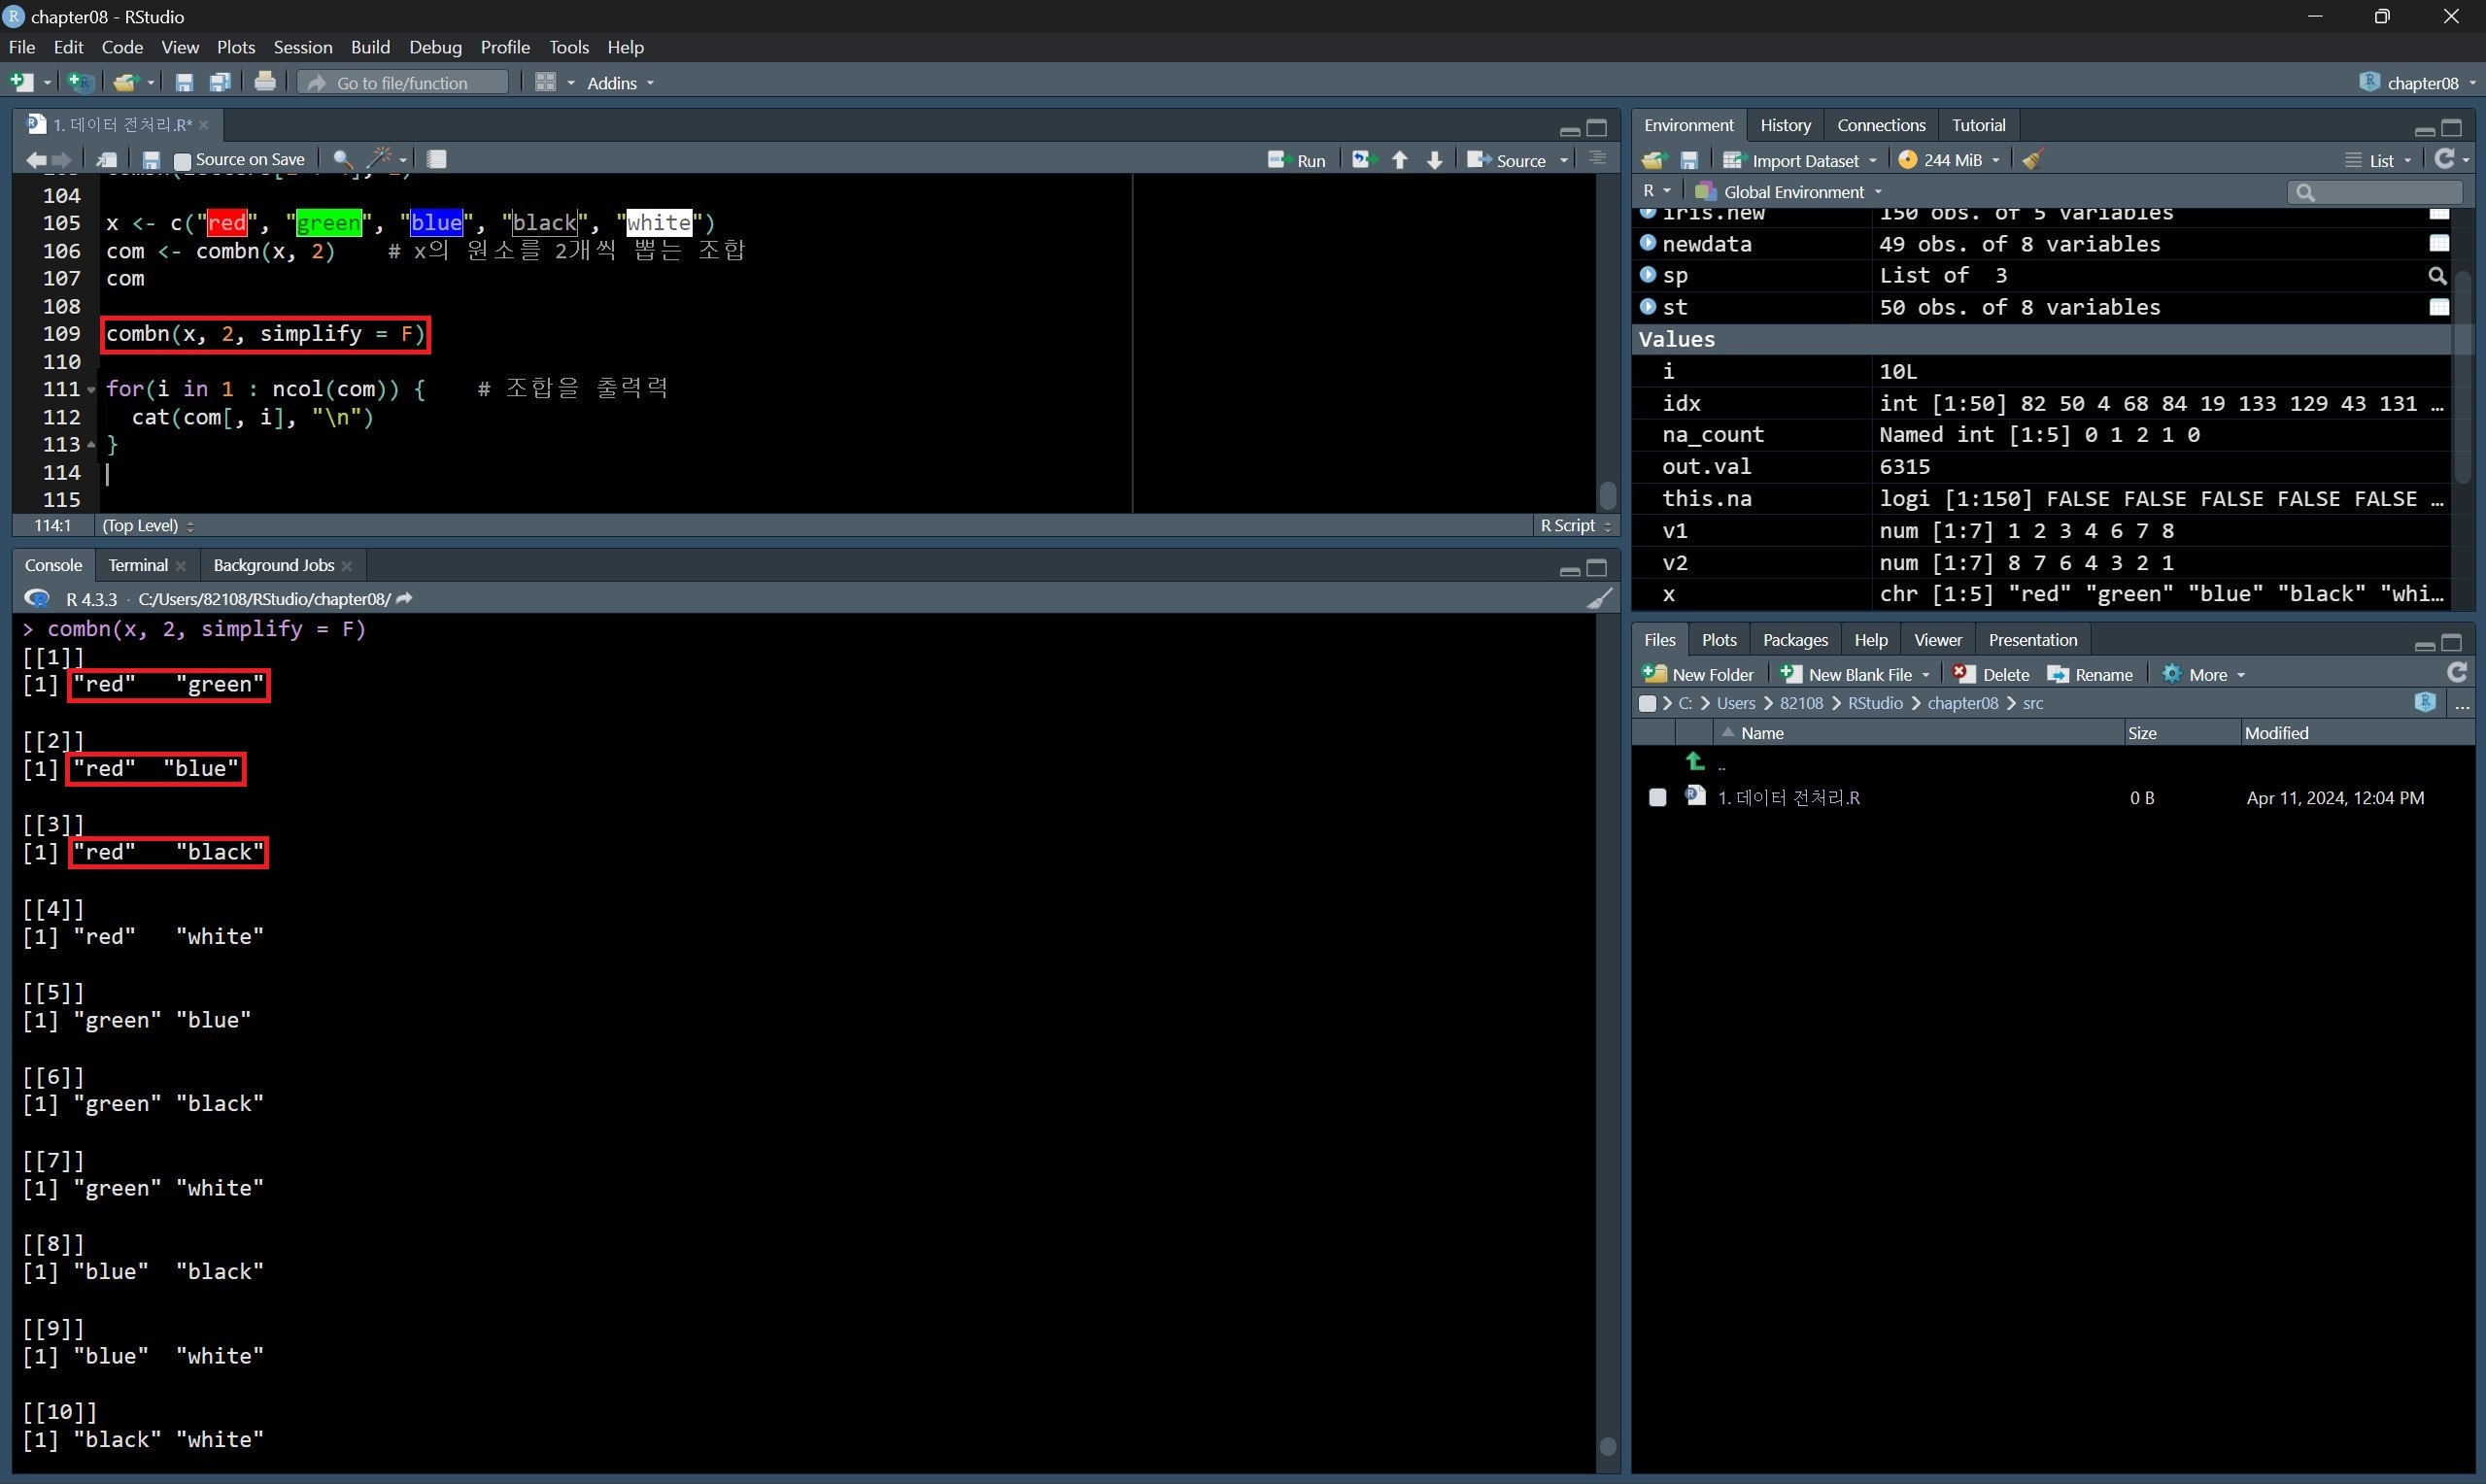Image resolution: width=2486 pixels, height=1484 pixels.
Task: Click the Rename button in the Files pane
Action: (x=2090, y=674)
